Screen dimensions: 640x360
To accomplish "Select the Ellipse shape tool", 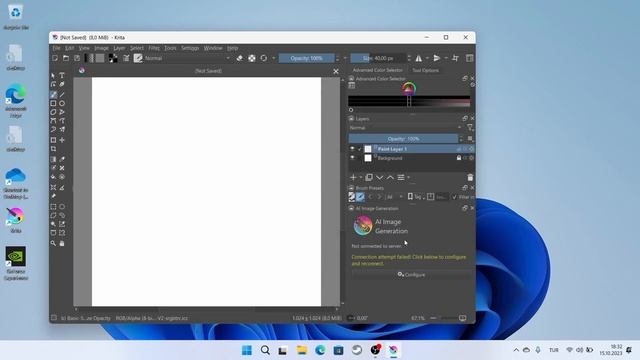I will point(62,103).
